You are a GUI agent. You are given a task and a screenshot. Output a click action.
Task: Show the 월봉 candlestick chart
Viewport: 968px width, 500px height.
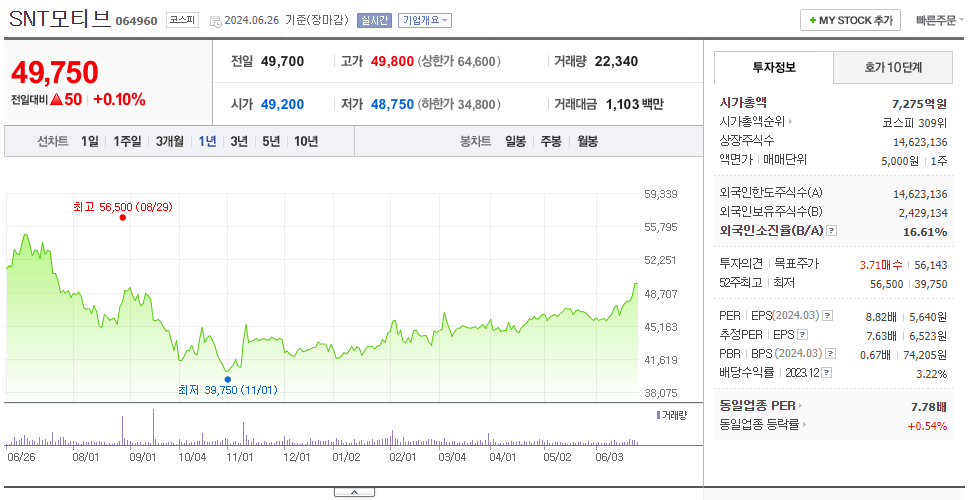click(588, 141)
